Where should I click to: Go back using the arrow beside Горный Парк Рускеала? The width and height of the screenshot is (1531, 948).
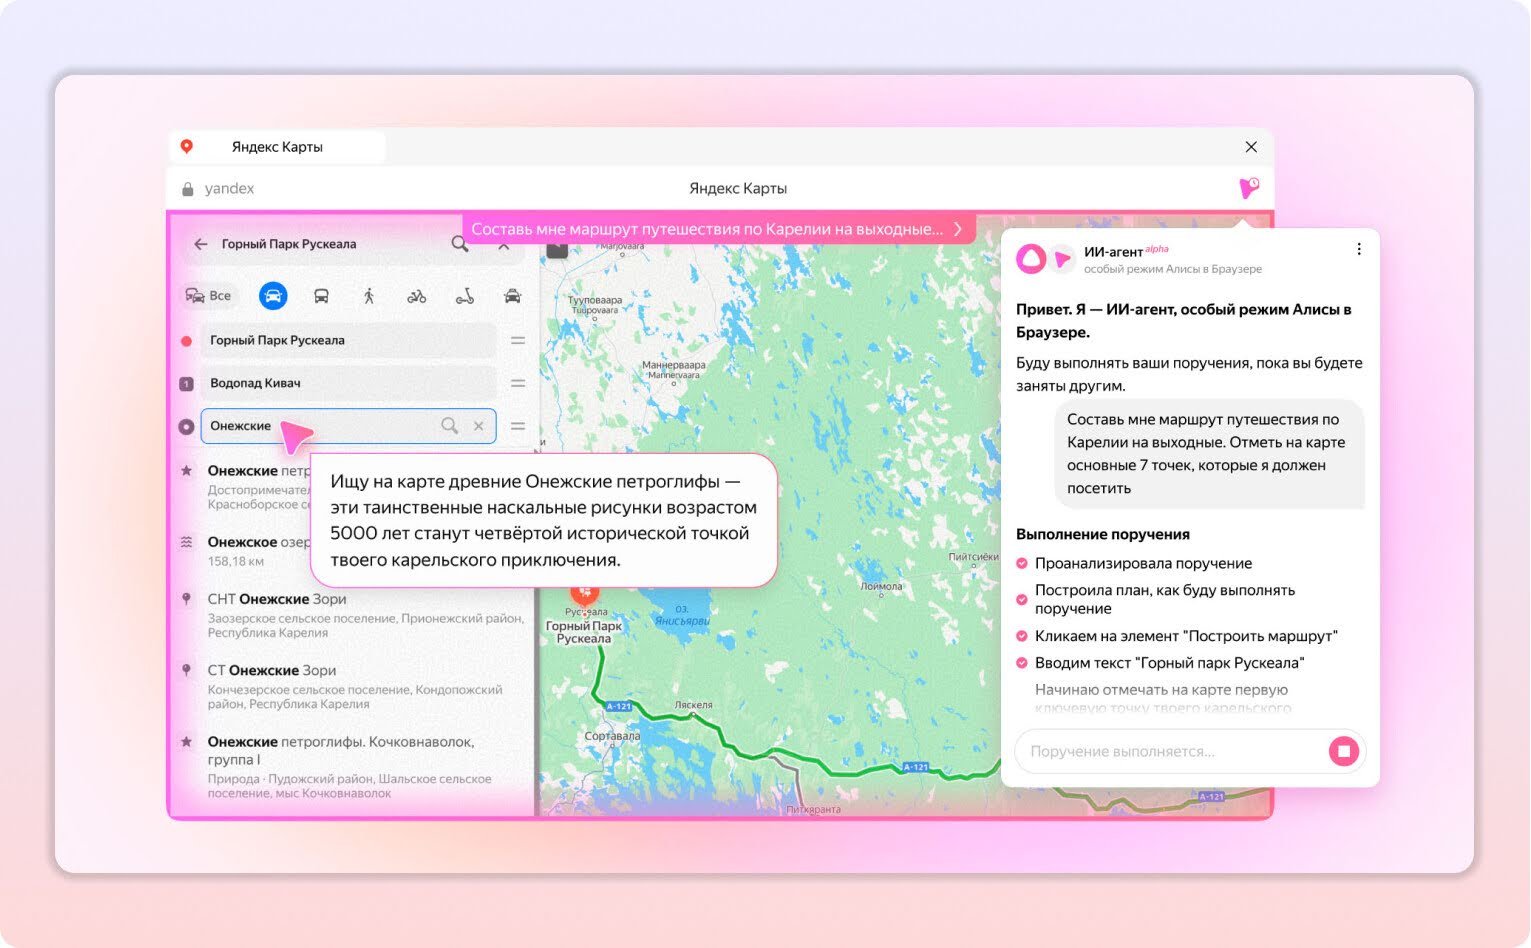pos(201,244)
